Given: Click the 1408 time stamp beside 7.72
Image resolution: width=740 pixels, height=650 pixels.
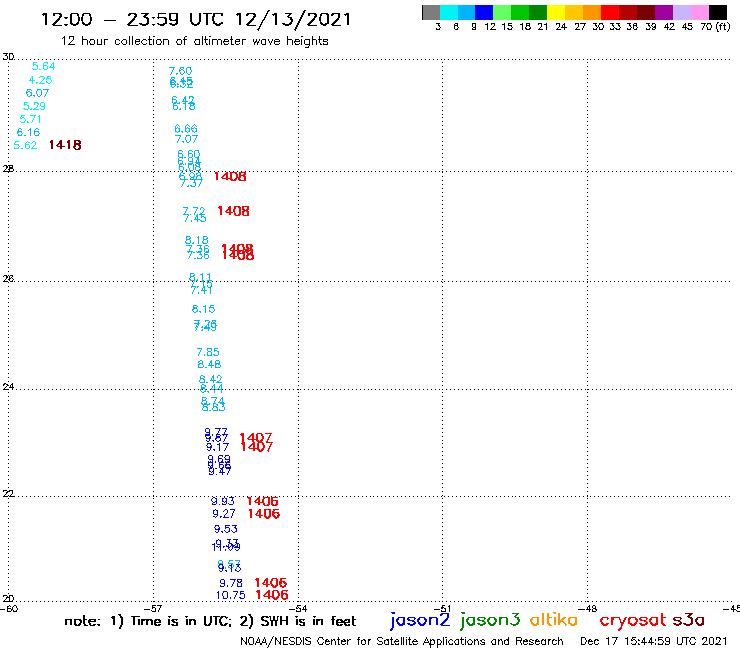Looking at the screenshot, I should pos(233,211).
